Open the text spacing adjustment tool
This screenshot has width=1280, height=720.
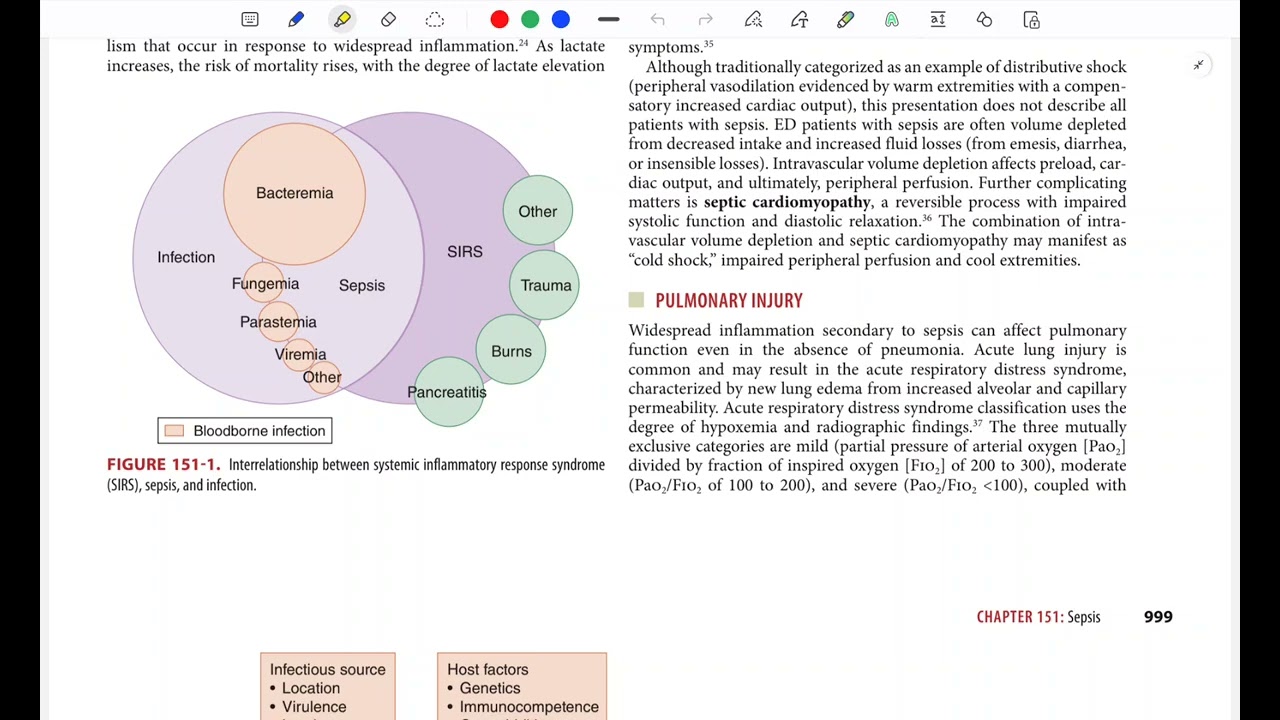[x=938, y=20]
